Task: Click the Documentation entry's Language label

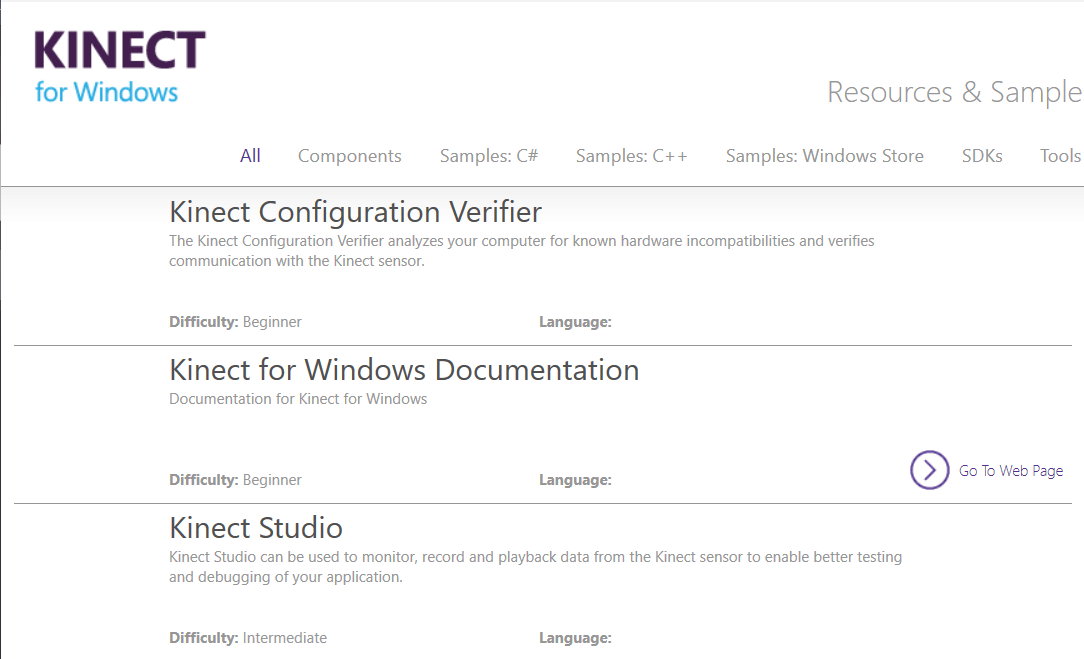Action: (x=575, y=480)
